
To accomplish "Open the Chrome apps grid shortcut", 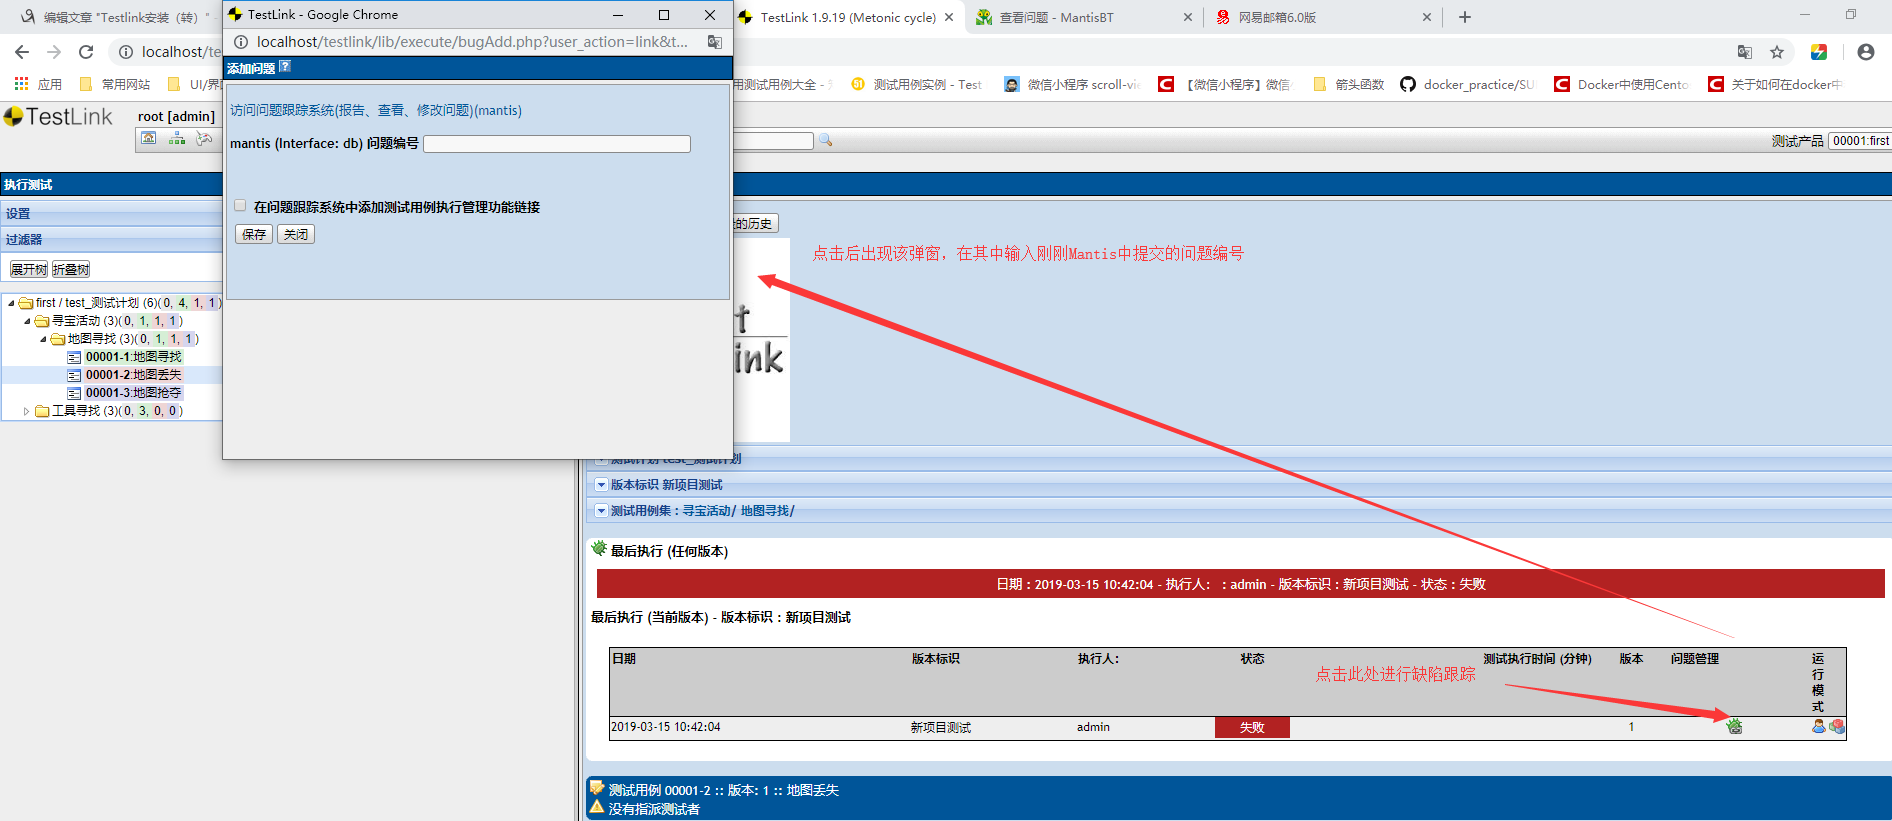I will pyautogui.click(x=21, y=84).
